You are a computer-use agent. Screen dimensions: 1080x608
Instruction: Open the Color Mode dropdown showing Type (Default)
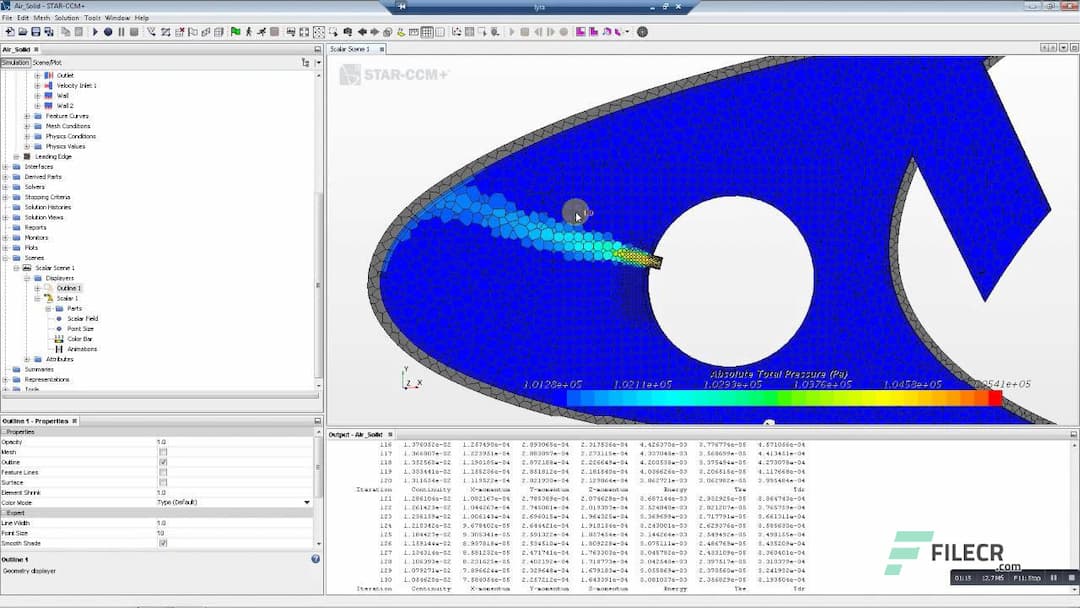coord(305,502)
